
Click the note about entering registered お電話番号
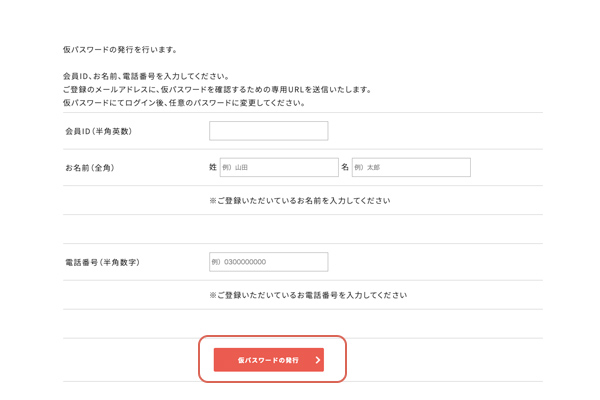click(x=307, y=295)
